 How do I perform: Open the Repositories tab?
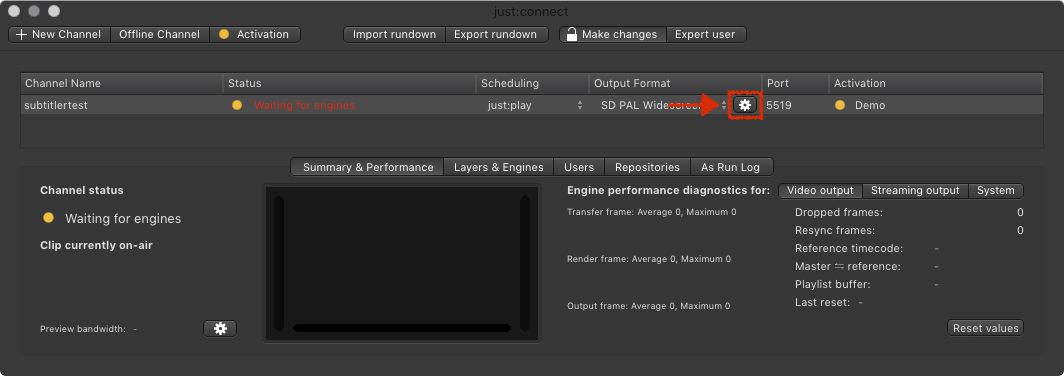pos(647,167)
